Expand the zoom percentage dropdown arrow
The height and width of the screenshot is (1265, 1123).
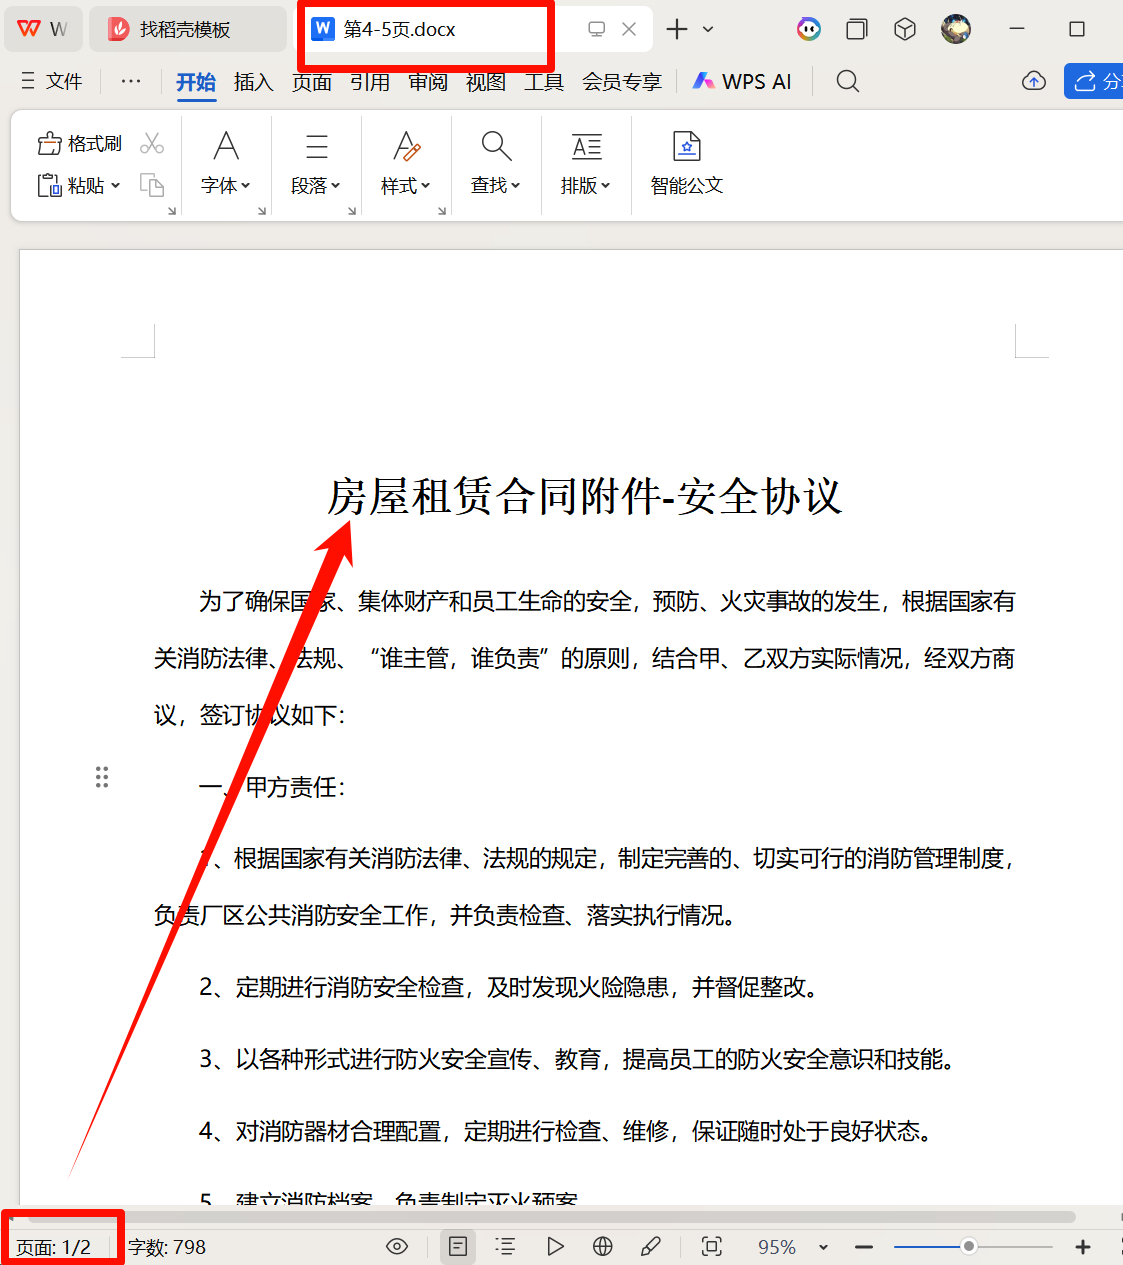pos(823,1247)
